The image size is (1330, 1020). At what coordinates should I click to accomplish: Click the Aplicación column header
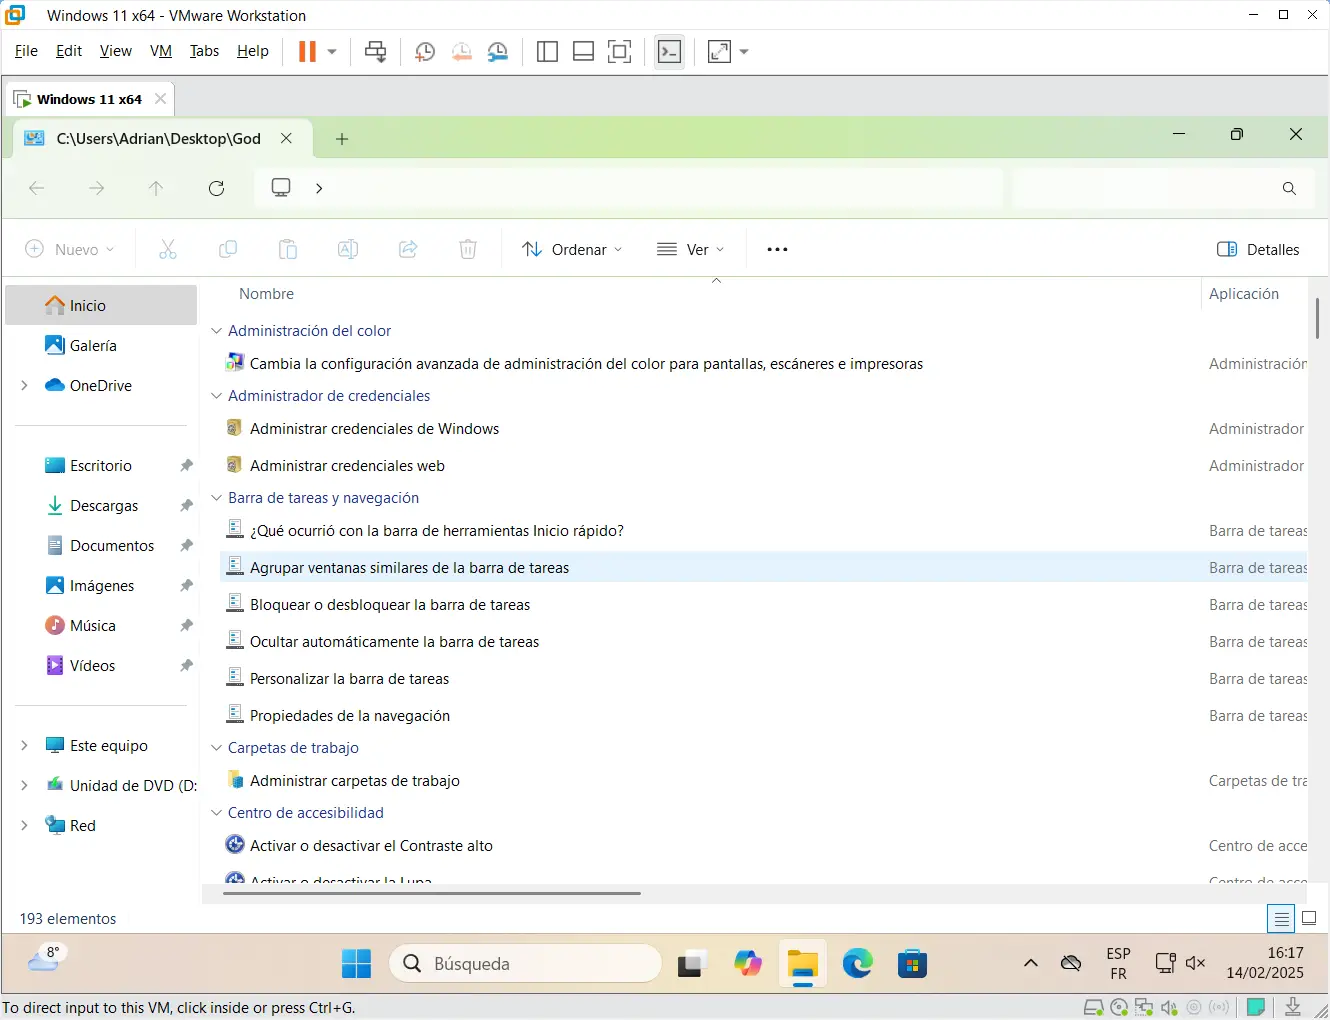click(1244, 293)
